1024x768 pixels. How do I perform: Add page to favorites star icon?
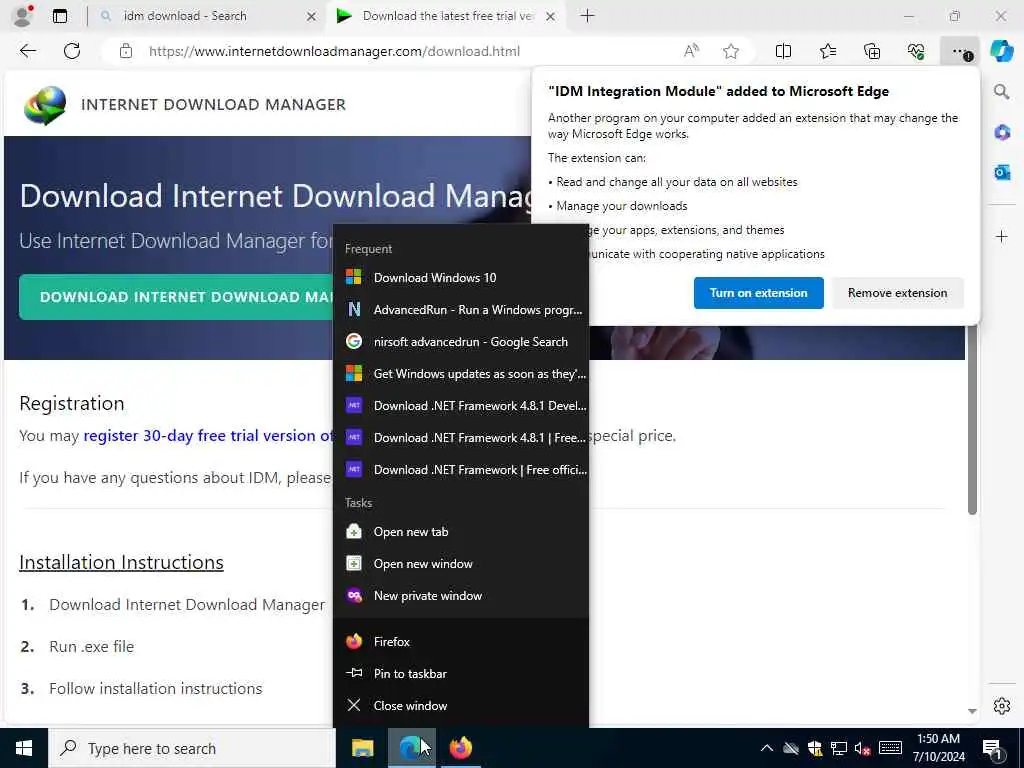click(731, 51)
